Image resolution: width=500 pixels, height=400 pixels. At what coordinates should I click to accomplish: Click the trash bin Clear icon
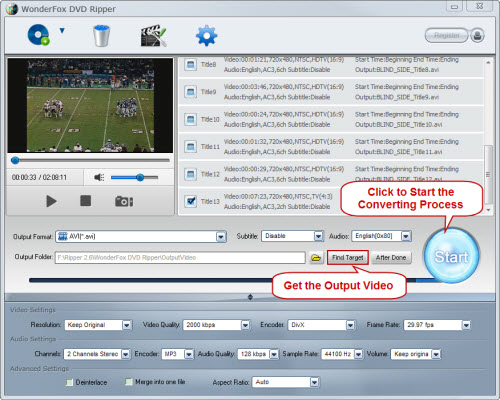point(101,35)
